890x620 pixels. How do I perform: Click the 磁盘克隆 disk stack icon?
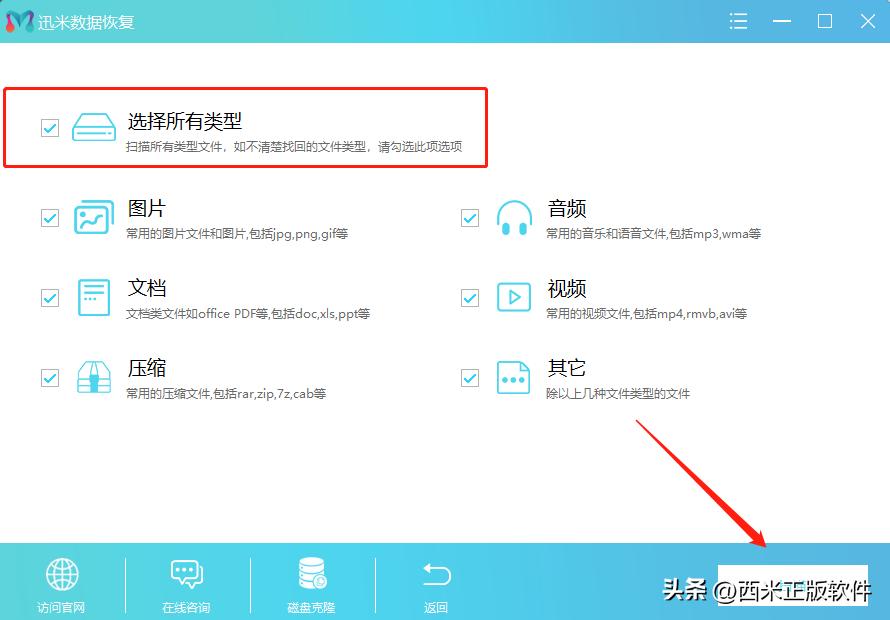click(x=310, y=573)
